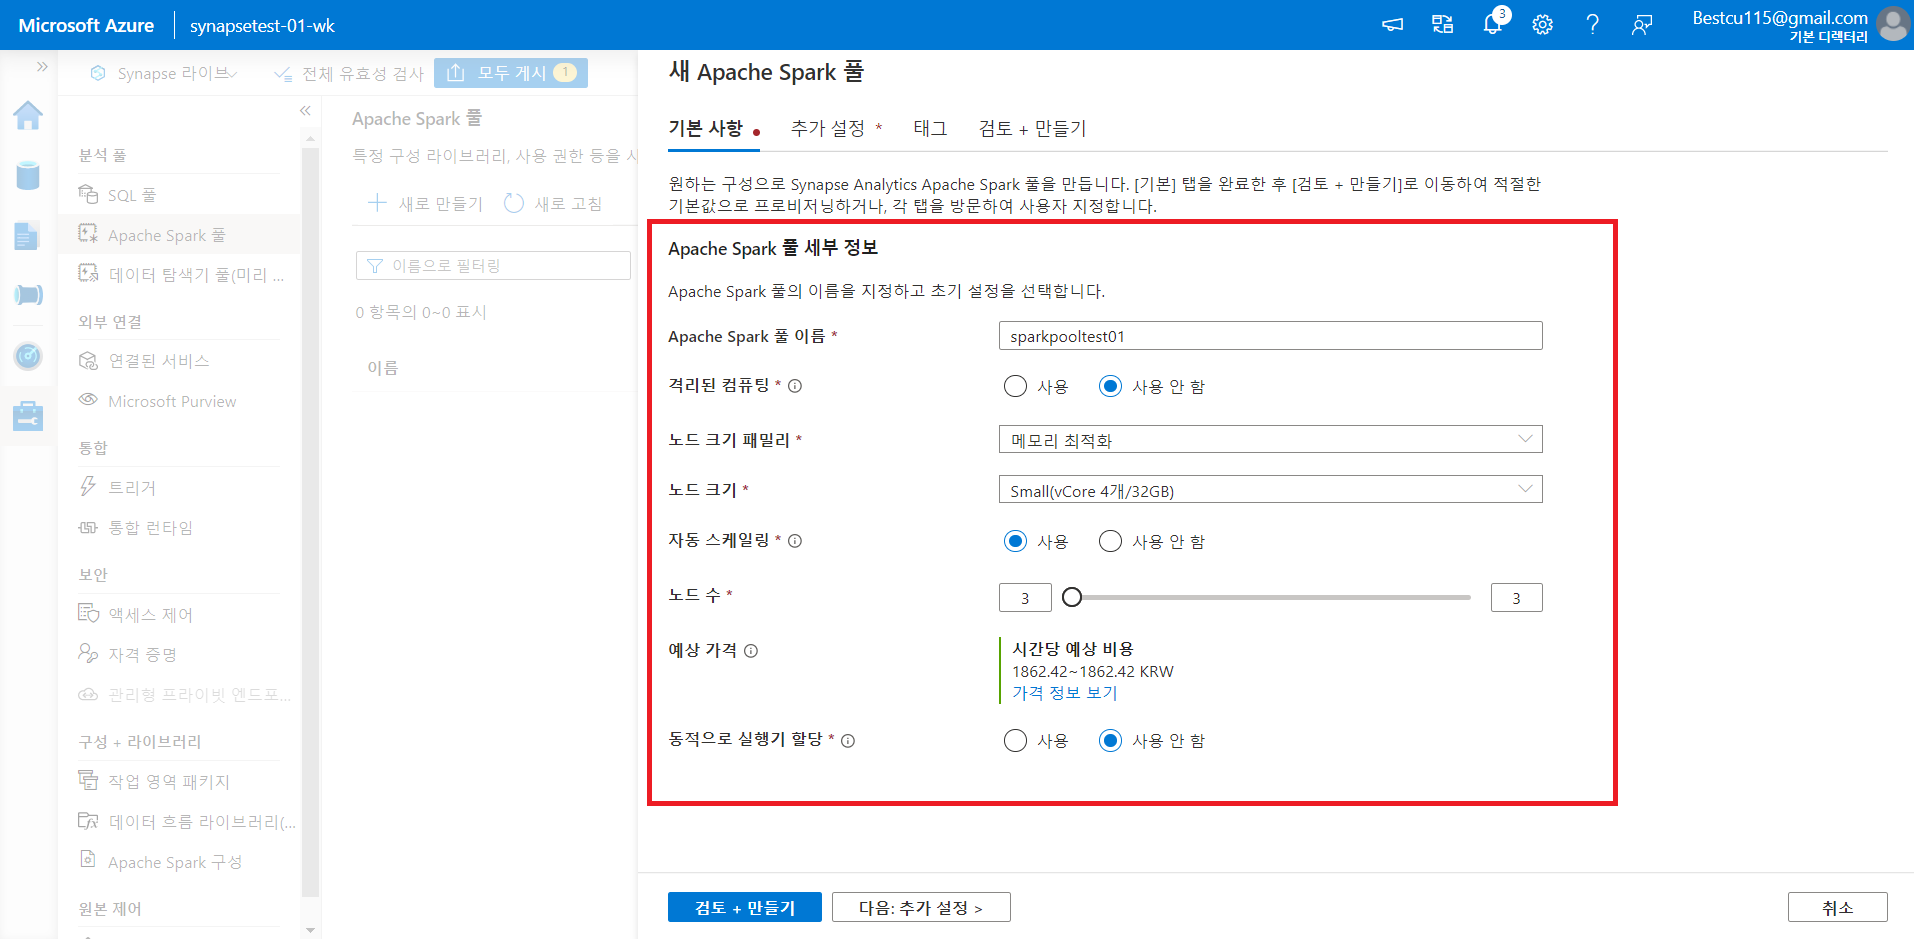Screen dimensions: 1914x939
Task: Open the 노드 크기 Small dropdown
Action: [x=1270, y=489]
